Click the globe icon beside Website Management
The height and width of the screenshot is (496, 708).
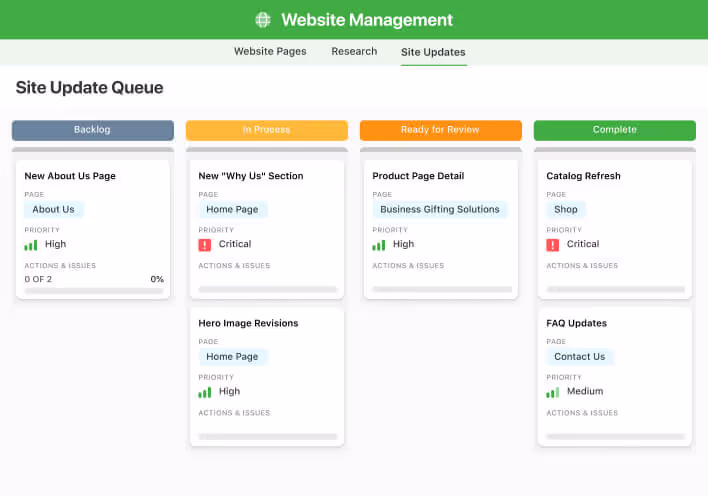coord(263,20)
